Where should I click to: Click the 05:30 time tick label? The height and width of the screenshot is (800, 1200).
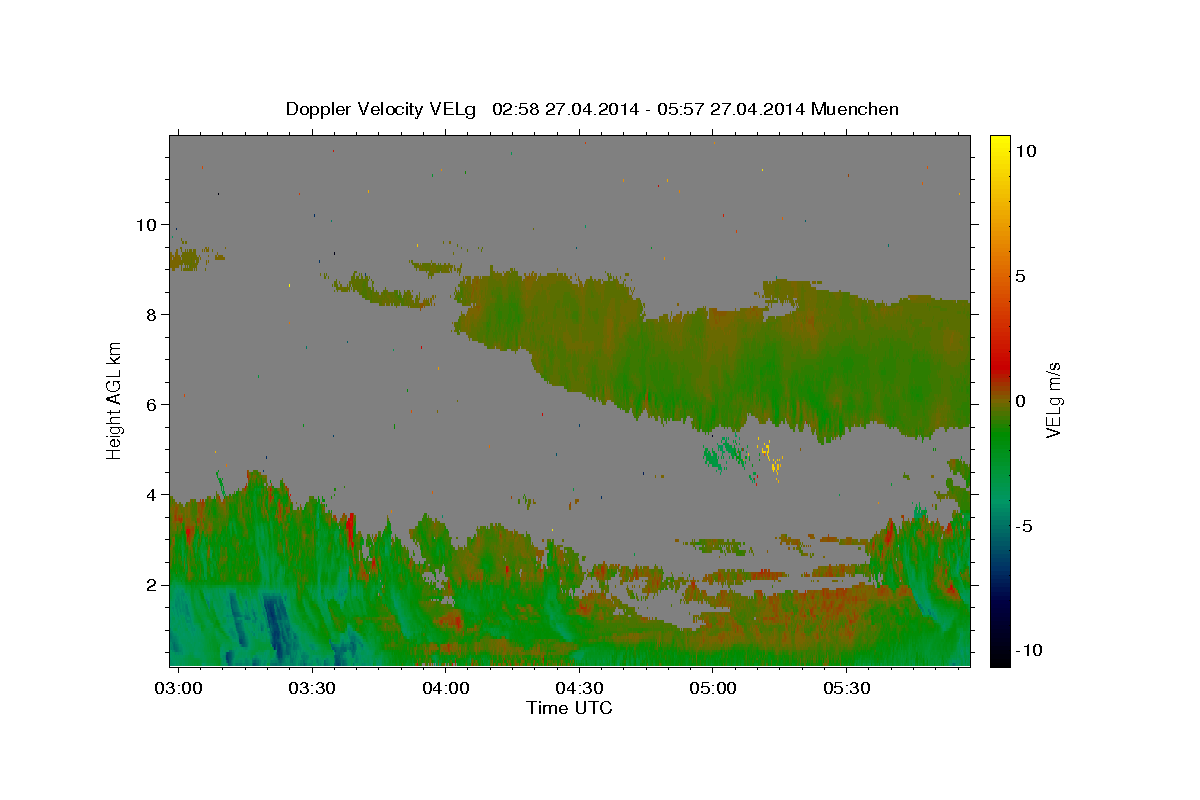(x=846, y=688)
